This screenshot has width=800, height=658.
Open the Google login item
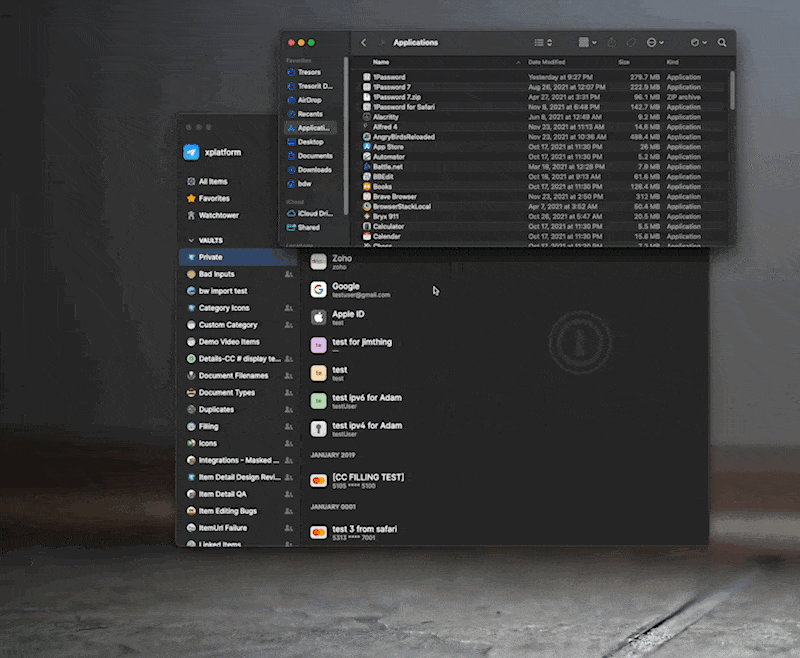click(x=345, y=290)
